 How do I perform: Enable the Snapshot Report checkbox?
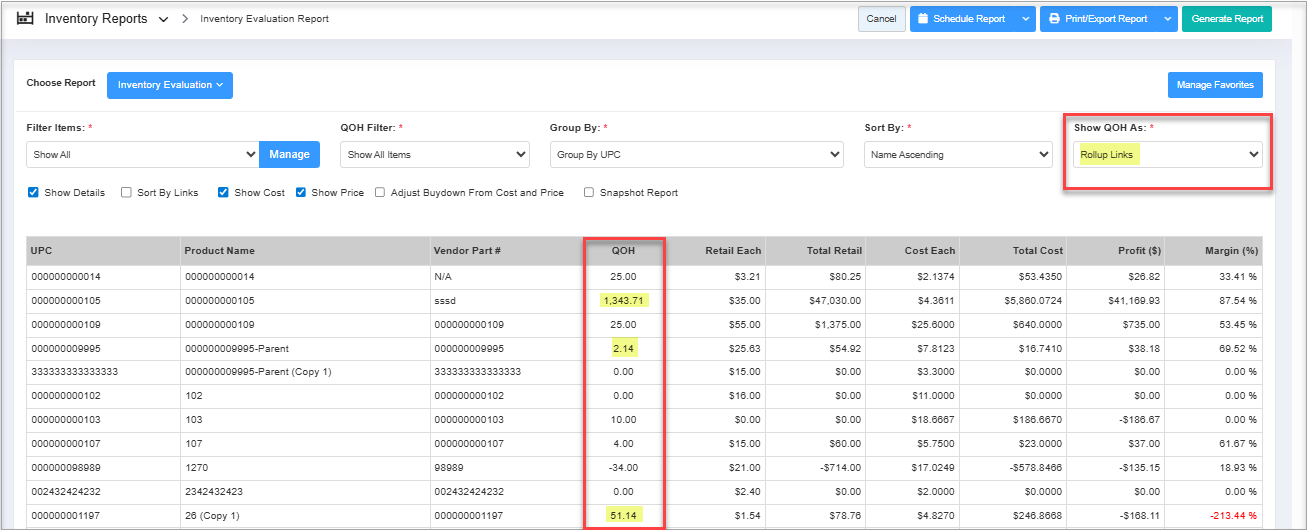tap(589, 193)
